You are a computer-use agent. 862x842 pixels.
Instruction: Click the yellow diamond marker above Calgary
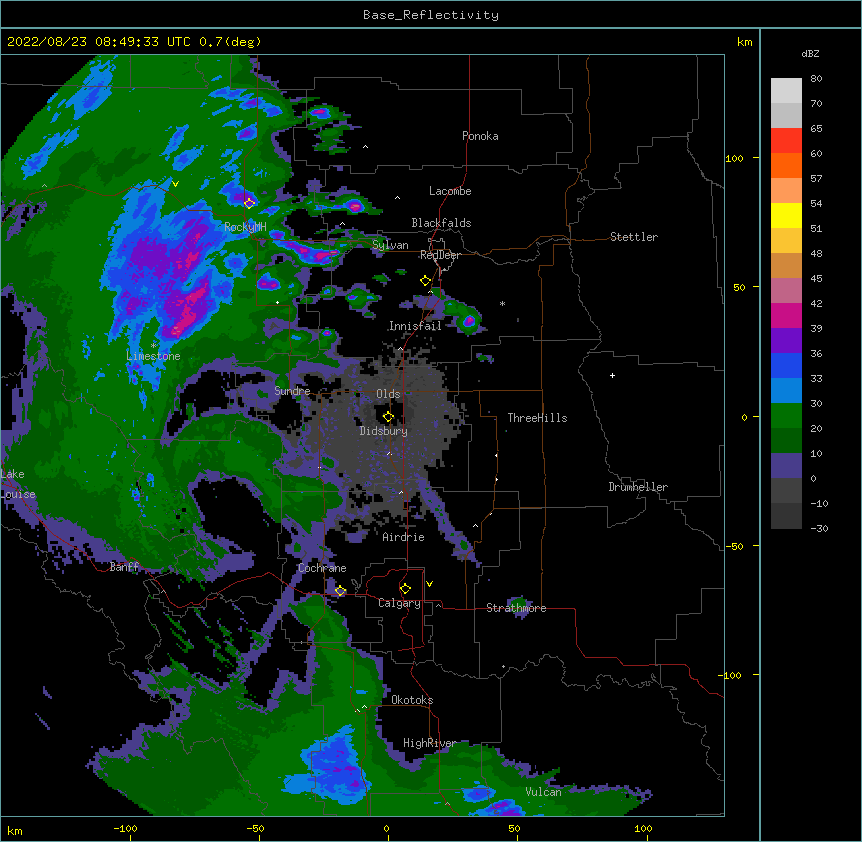pos(405,589)
